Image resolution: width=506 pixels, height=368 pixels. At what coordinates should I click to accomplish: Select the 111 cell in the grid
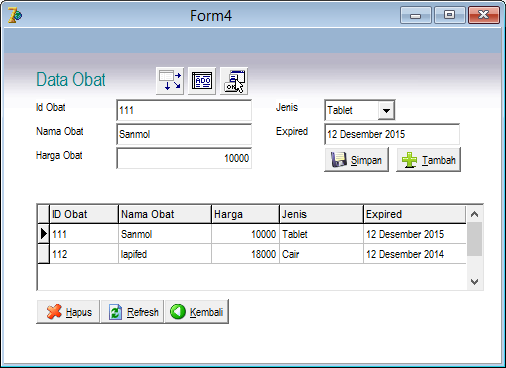coord(84,234)
